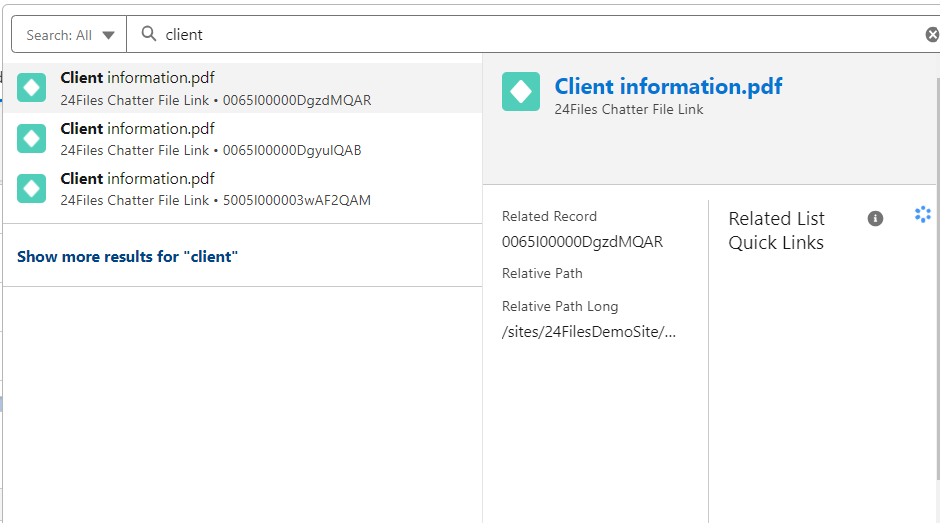Screen dimensions: 940x523
Task: Click the truncated /sites/24FilesDemoSite path value
Action: tap(589, 332)
